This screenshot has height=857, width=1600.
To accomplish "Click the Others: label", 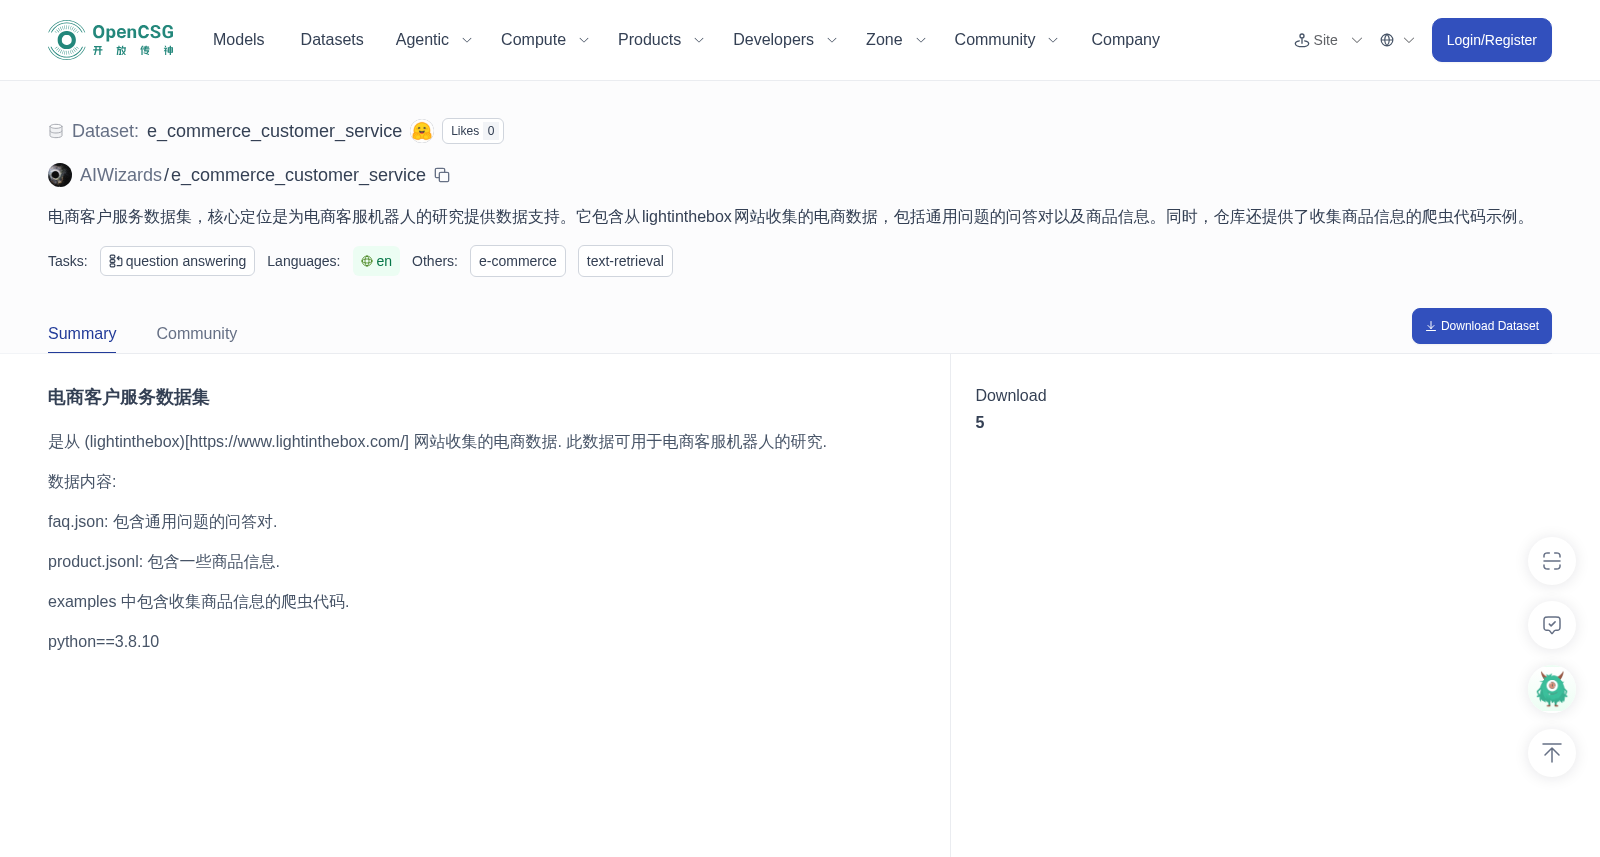I will pyautogui.click(x=435, y=261).
